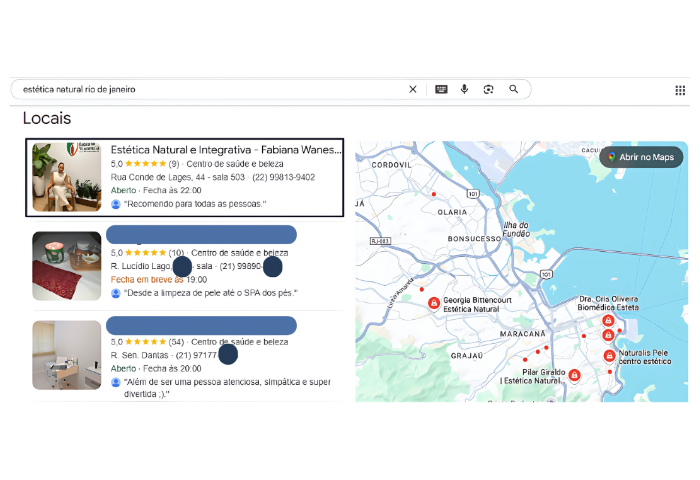Open 'Abrir no Maps' button on the map
The image size is (700, 480).
(x=641, y=157)
